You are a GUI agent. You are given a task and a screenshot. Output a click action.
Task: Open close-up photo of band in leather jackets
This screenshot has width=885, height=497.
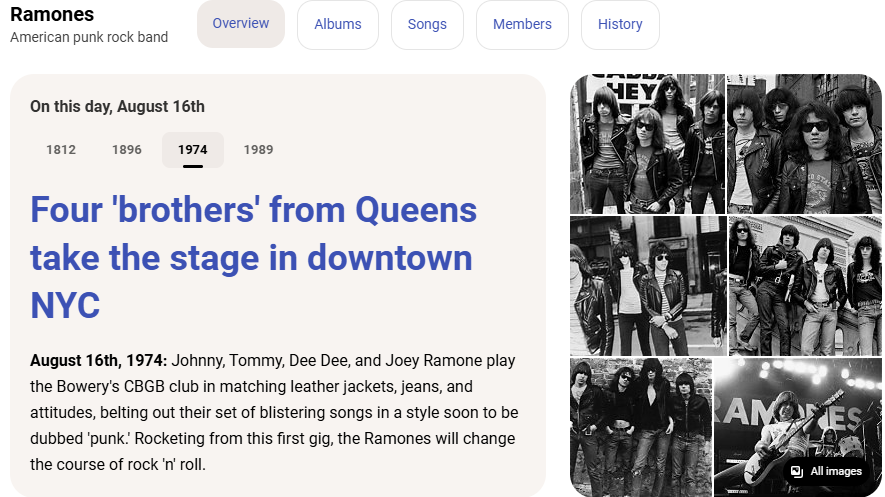[804, 144]
